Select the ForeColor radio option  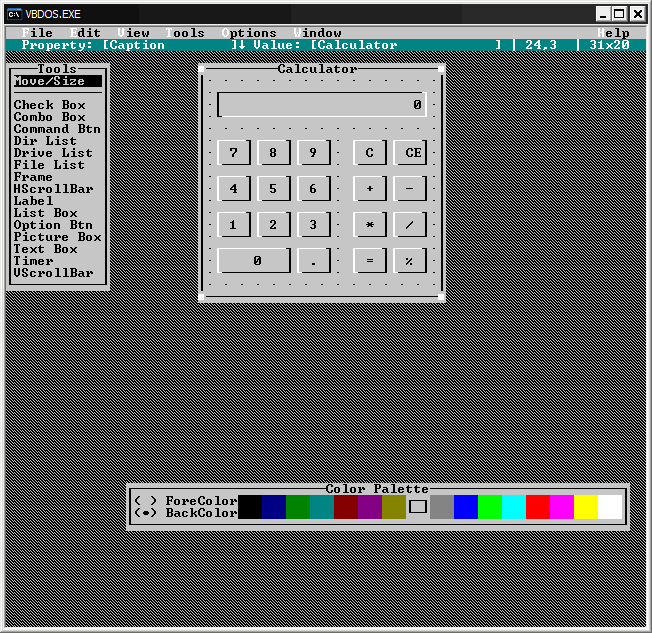tap(145, 501)
